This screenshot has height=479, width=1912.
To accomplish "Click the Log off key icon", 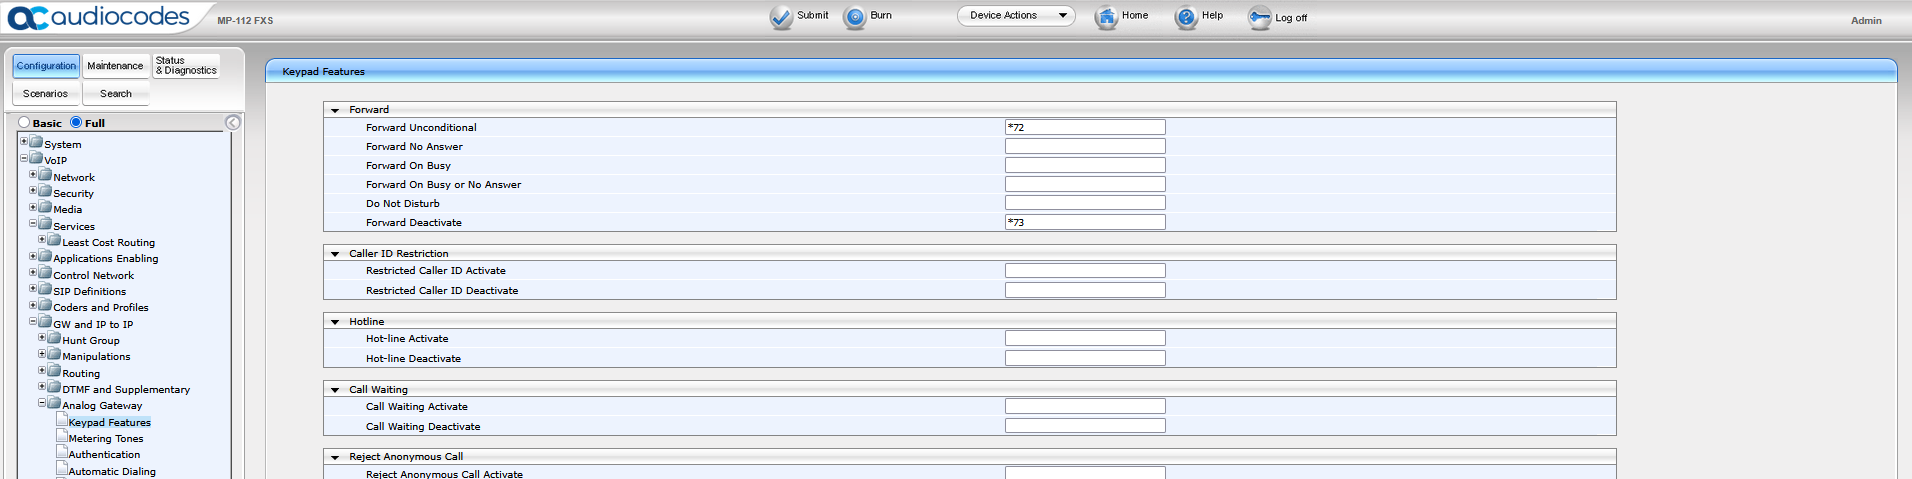I will point(1259,18).
